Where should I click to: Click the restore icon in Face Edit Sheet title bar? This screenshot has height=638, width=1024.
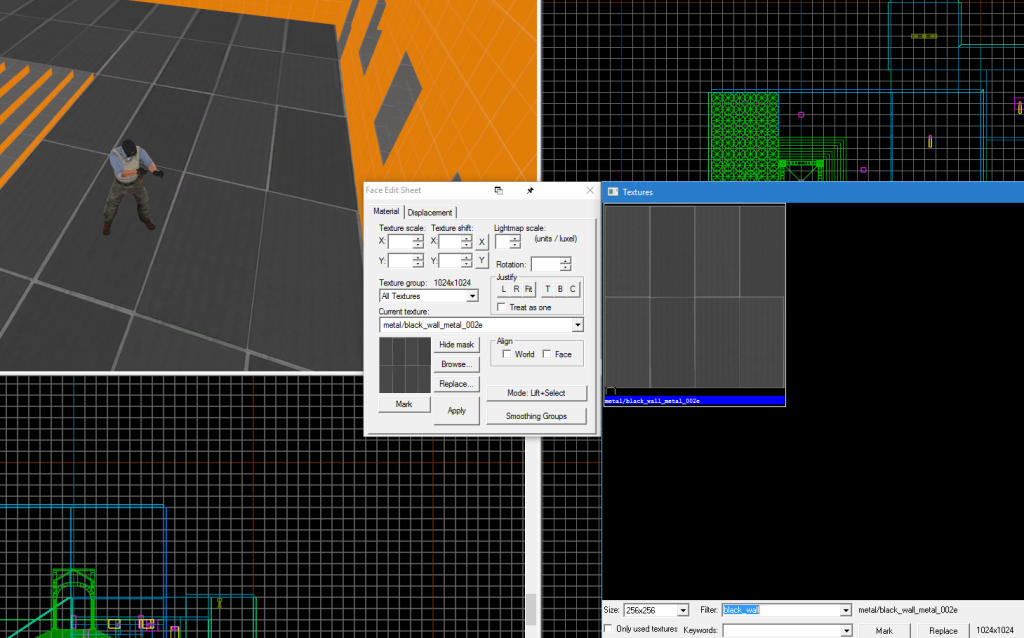click(x=498, y=190)
